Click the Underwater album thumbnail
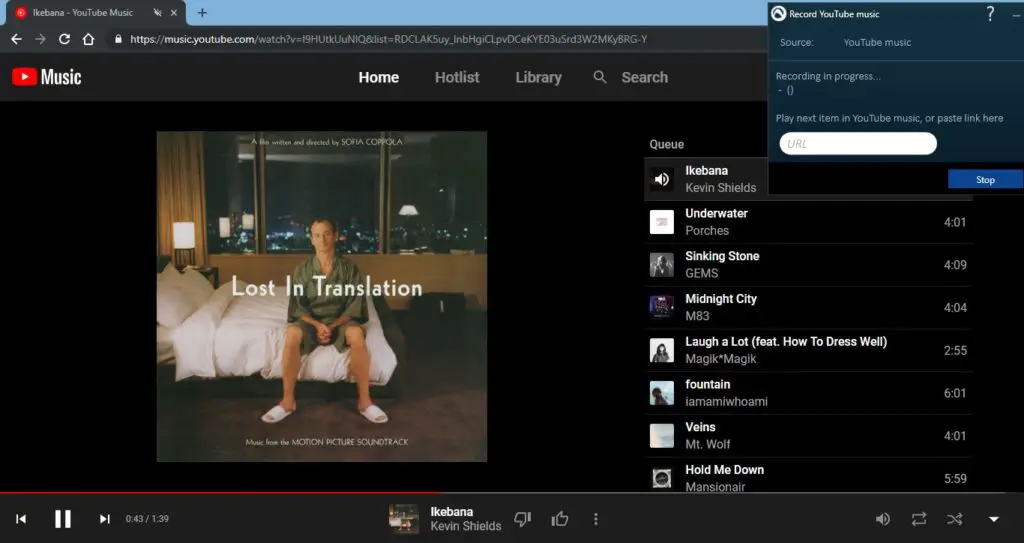This screenshot has width=1024, height=543. click(x=662, y=222)
